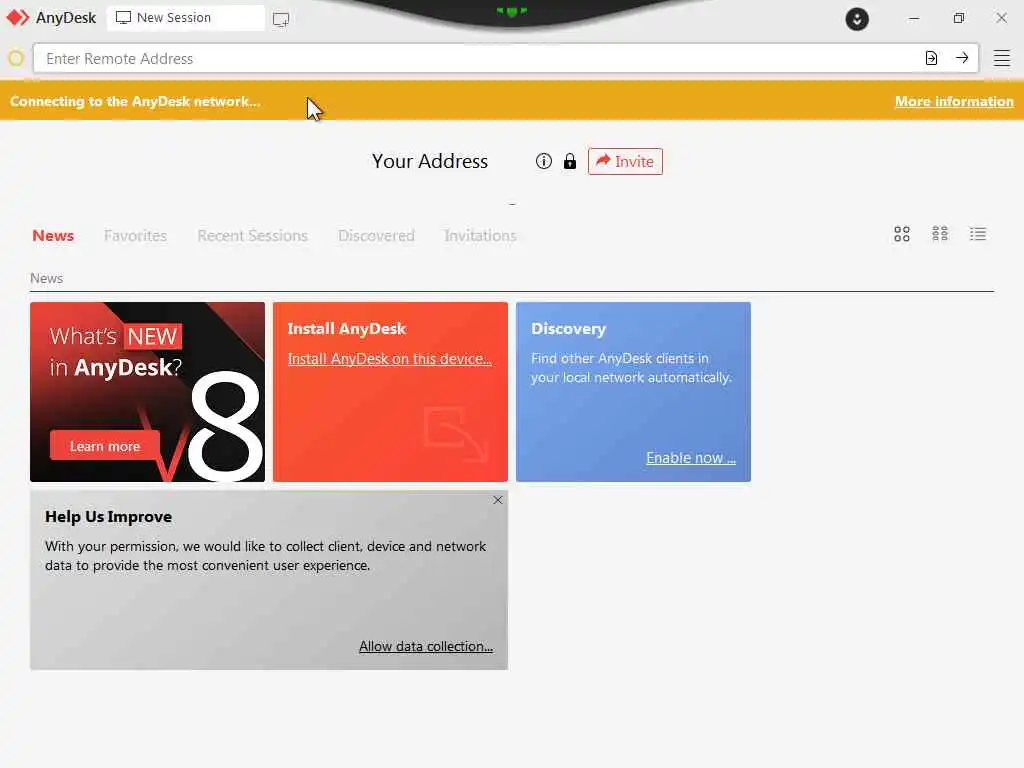Image resolution: width=1024 pixels, height=768 pixels.
Task: Click the Invite button
Action: (625, 161)
